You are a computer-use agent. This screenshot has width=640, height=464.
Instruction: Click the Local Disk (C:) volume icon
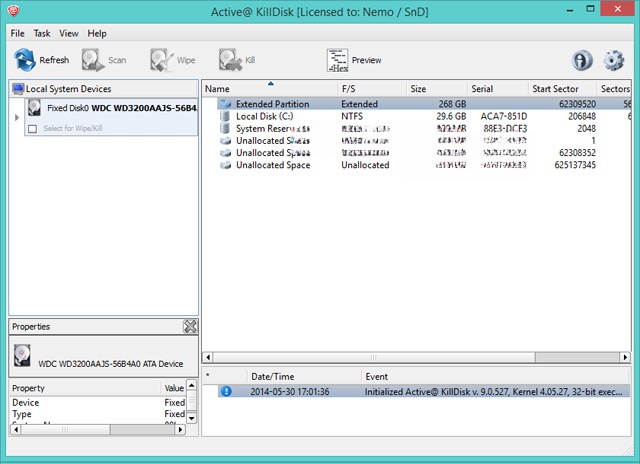[x=225, y=116]
